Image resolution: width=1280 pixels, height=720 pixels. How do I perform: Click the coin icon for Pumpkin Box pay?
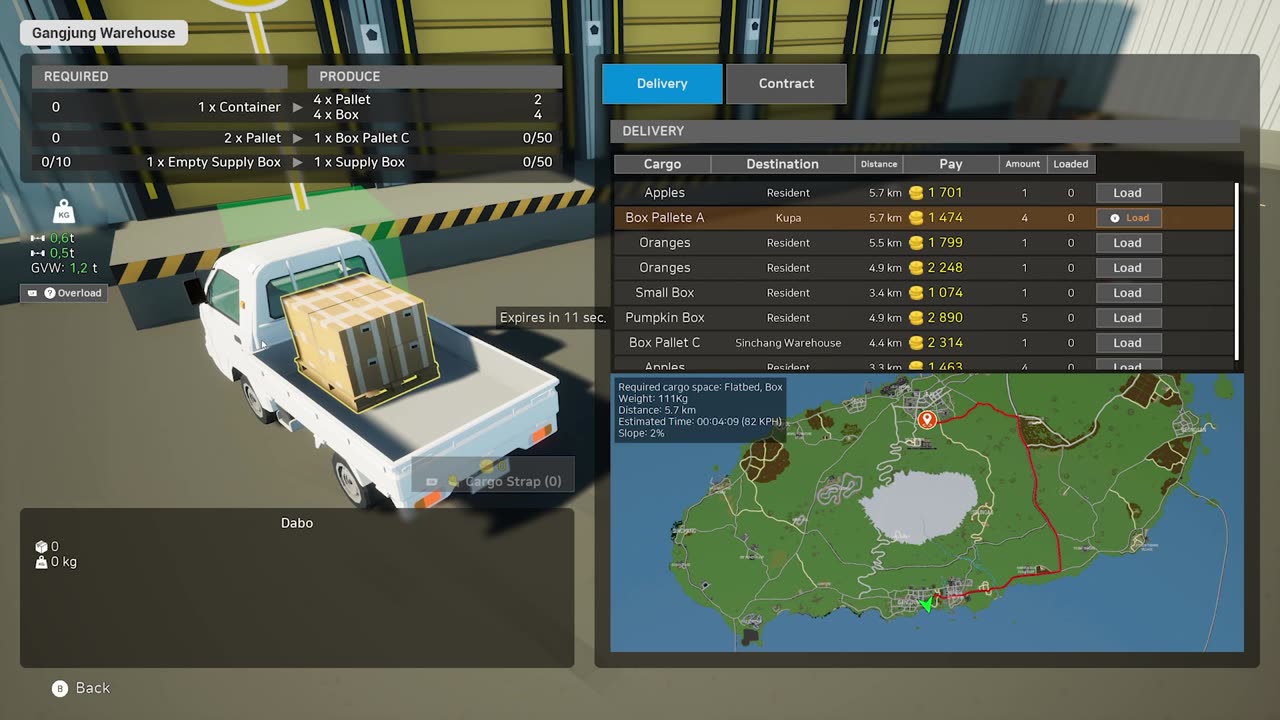[916, 318]
